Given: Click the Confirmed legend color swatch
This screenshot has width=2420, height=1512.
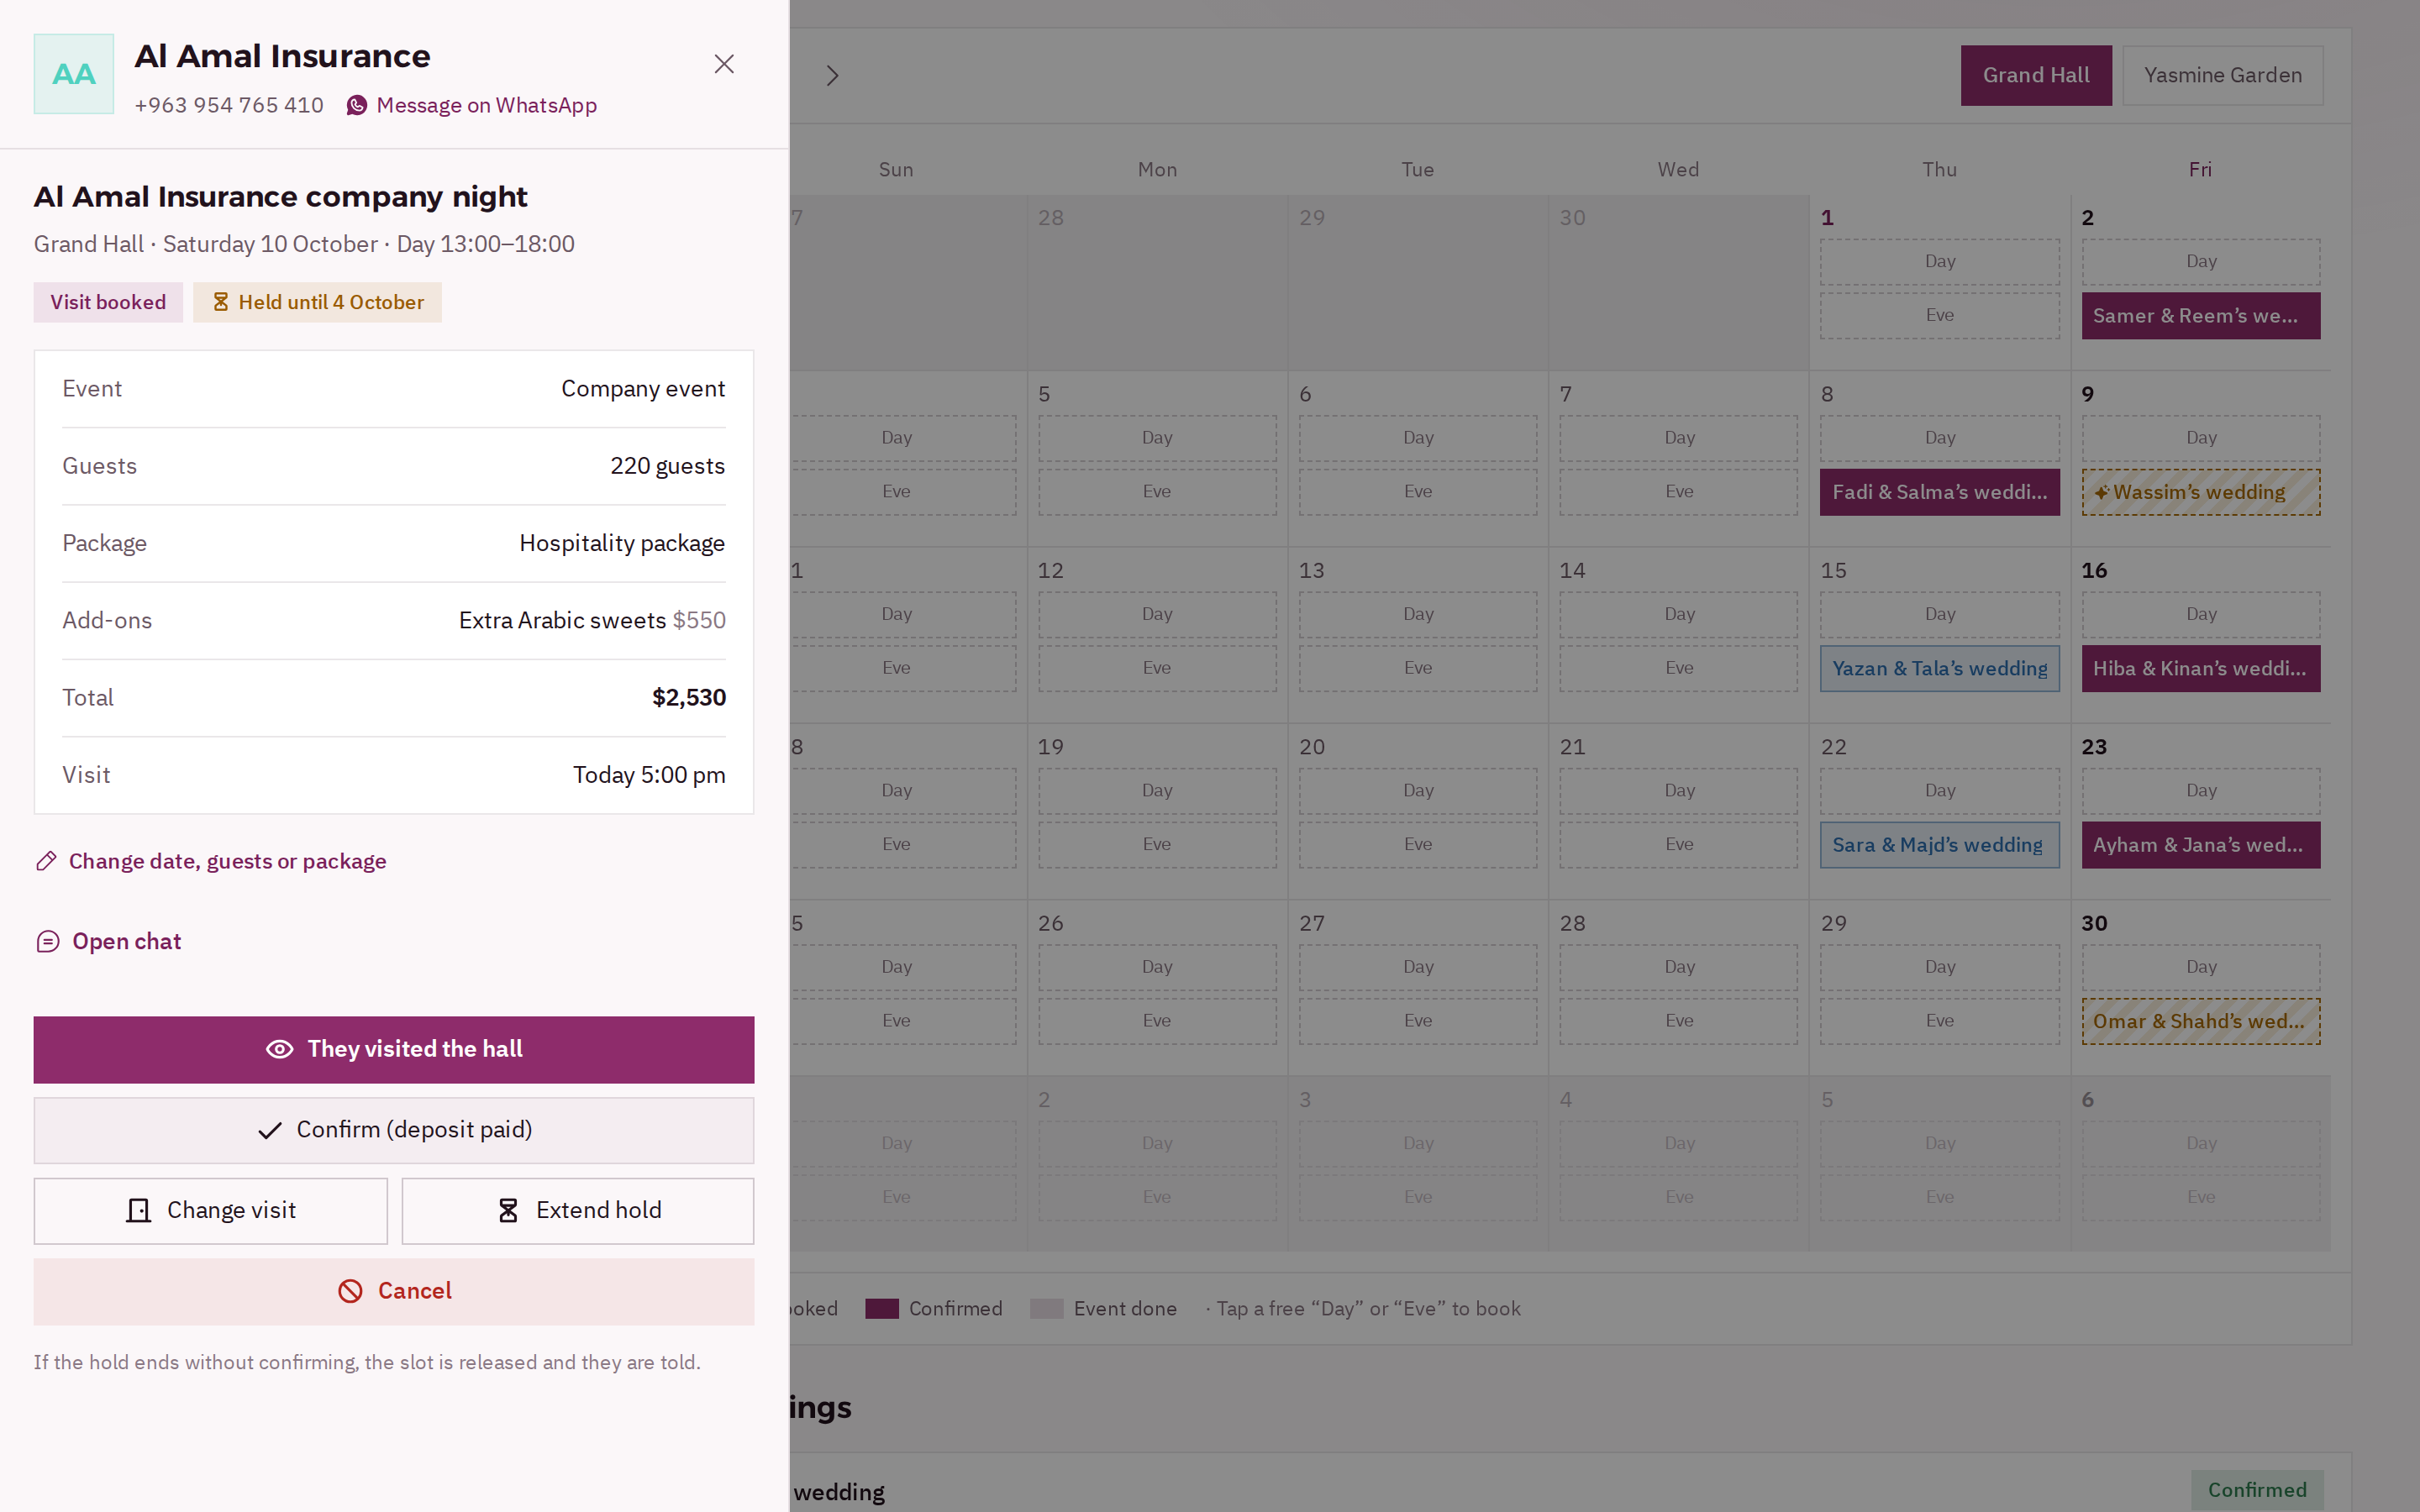Looking at the screenshot, I should (882, 1309).
